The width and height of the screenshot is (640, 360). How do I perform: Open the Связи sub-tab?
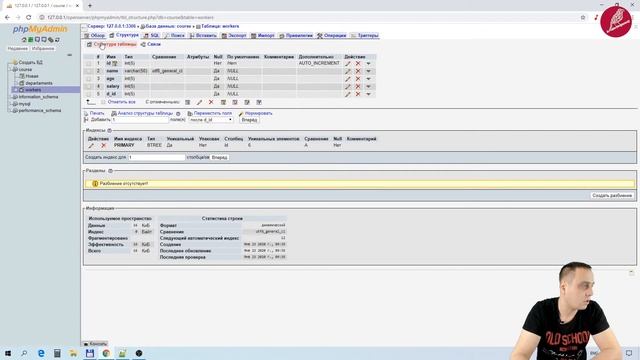pos(151,44)
